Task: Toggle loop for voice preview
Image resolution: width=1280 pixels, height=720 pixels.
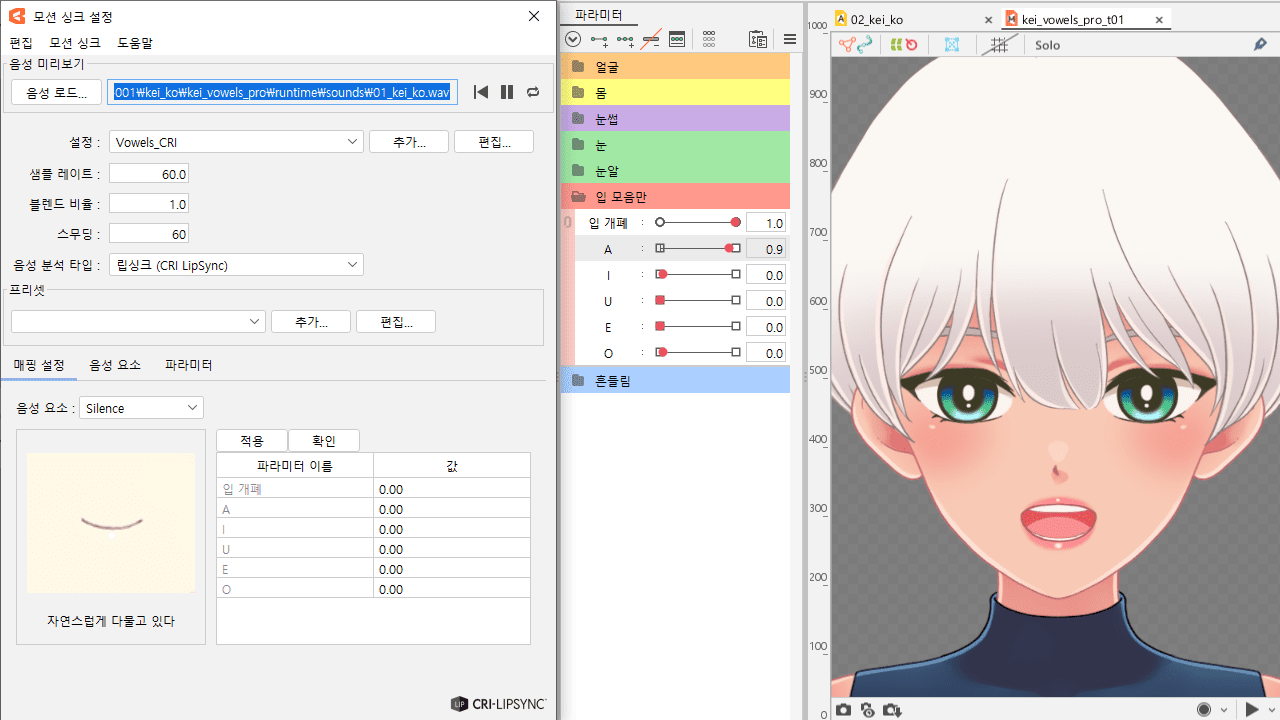Action: click(533, 92)
